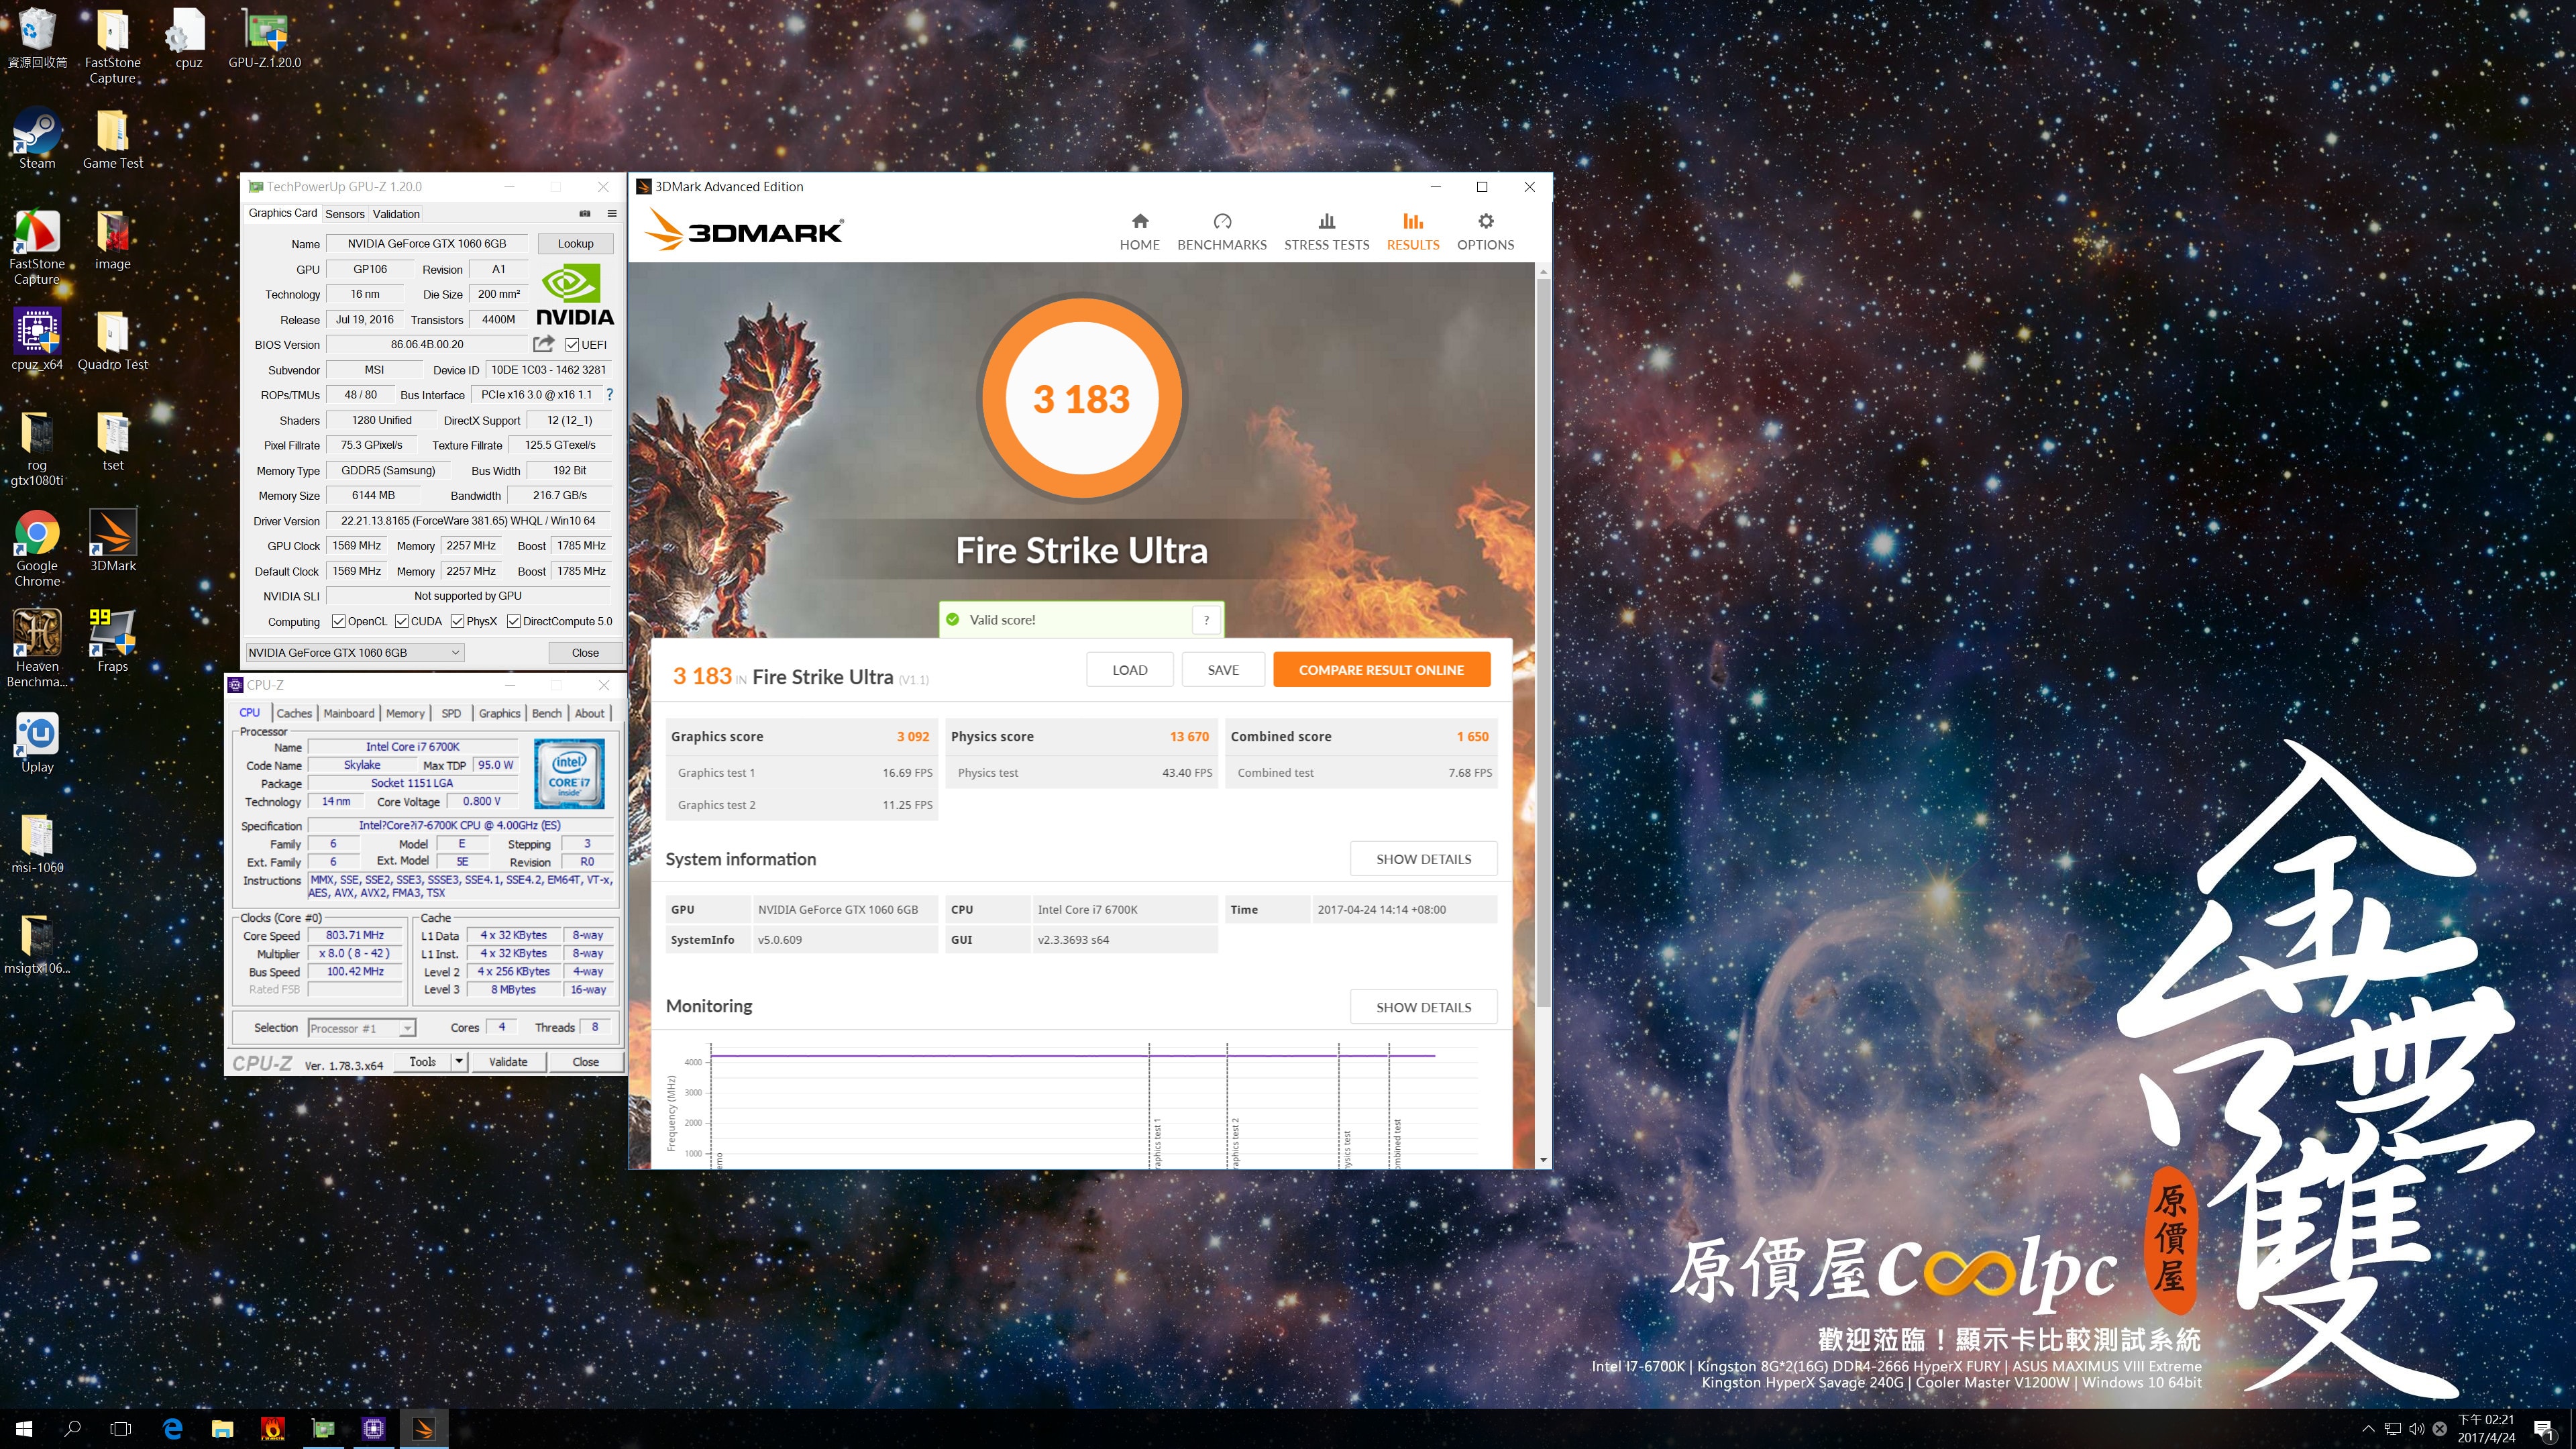Open 3DMark BENCHMARKS section
Image resolution: width=2576 pixels, height=1449 pixels.
point(1221,232)
